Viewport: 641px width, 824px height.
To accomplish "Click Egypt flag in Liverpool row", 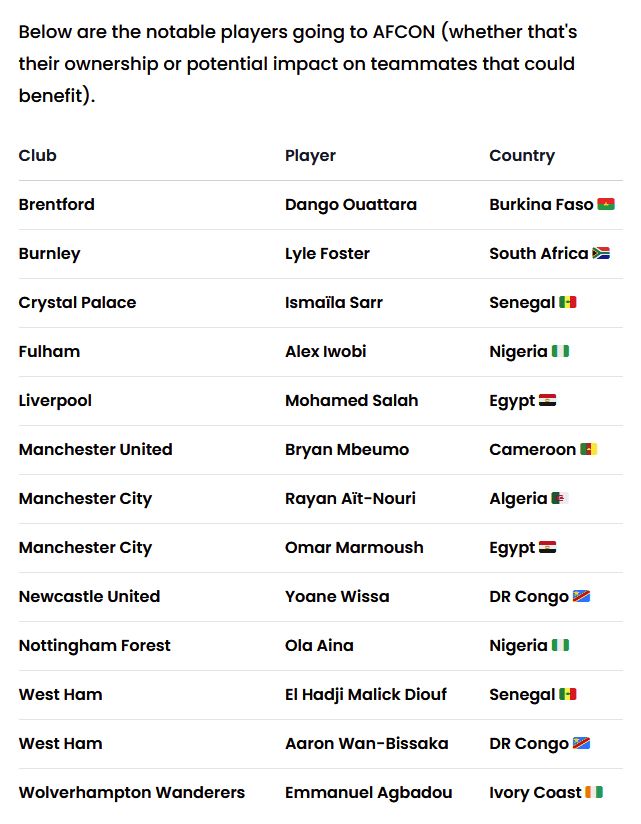I will (x=547, y=400).
